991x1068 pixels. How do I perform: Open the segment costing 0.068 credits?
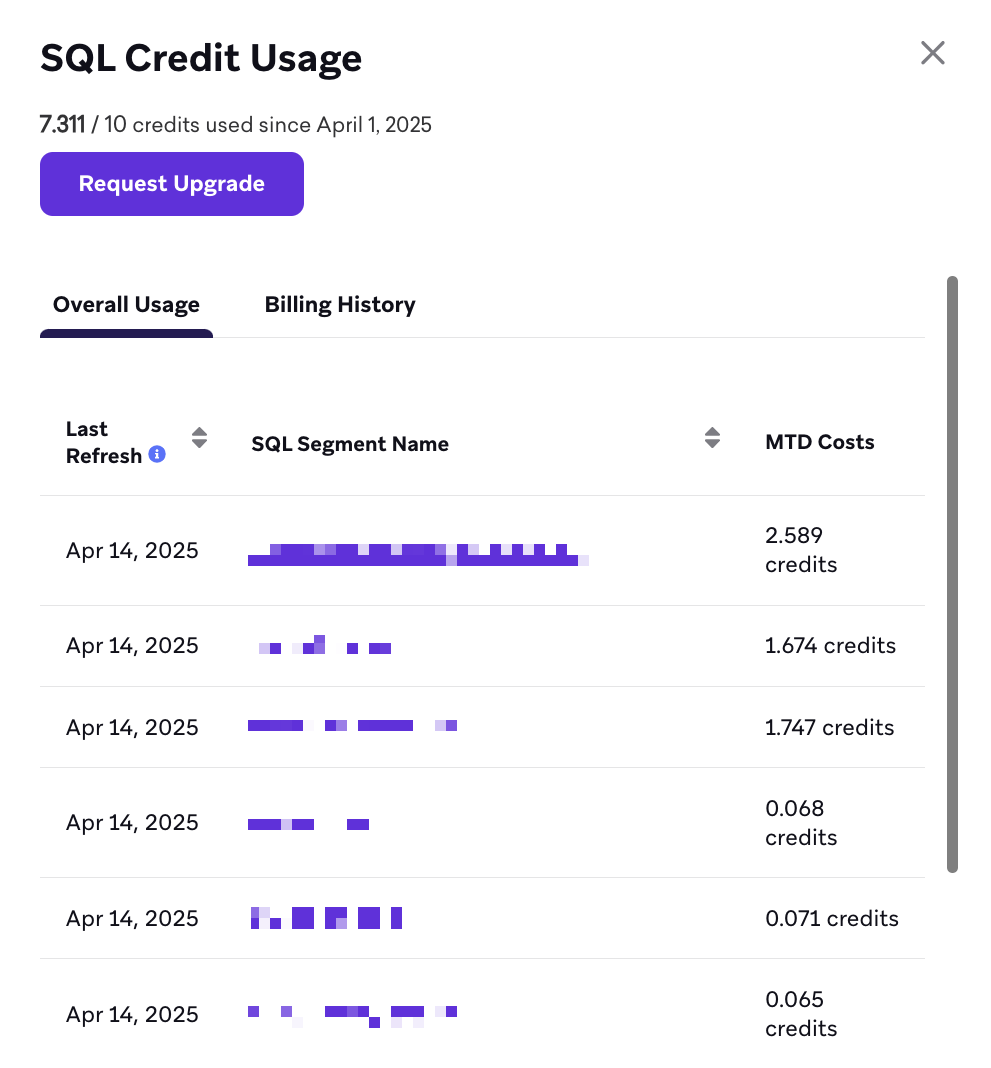tap(309, 824)
